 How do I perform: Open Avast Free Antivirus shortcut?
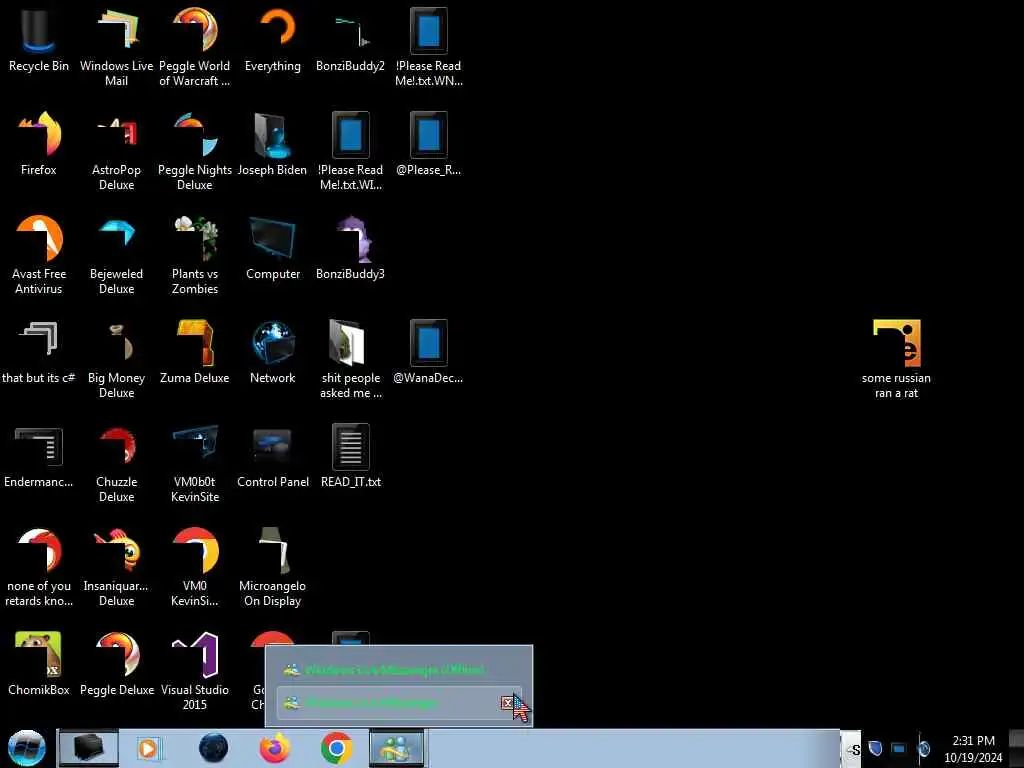39,255
